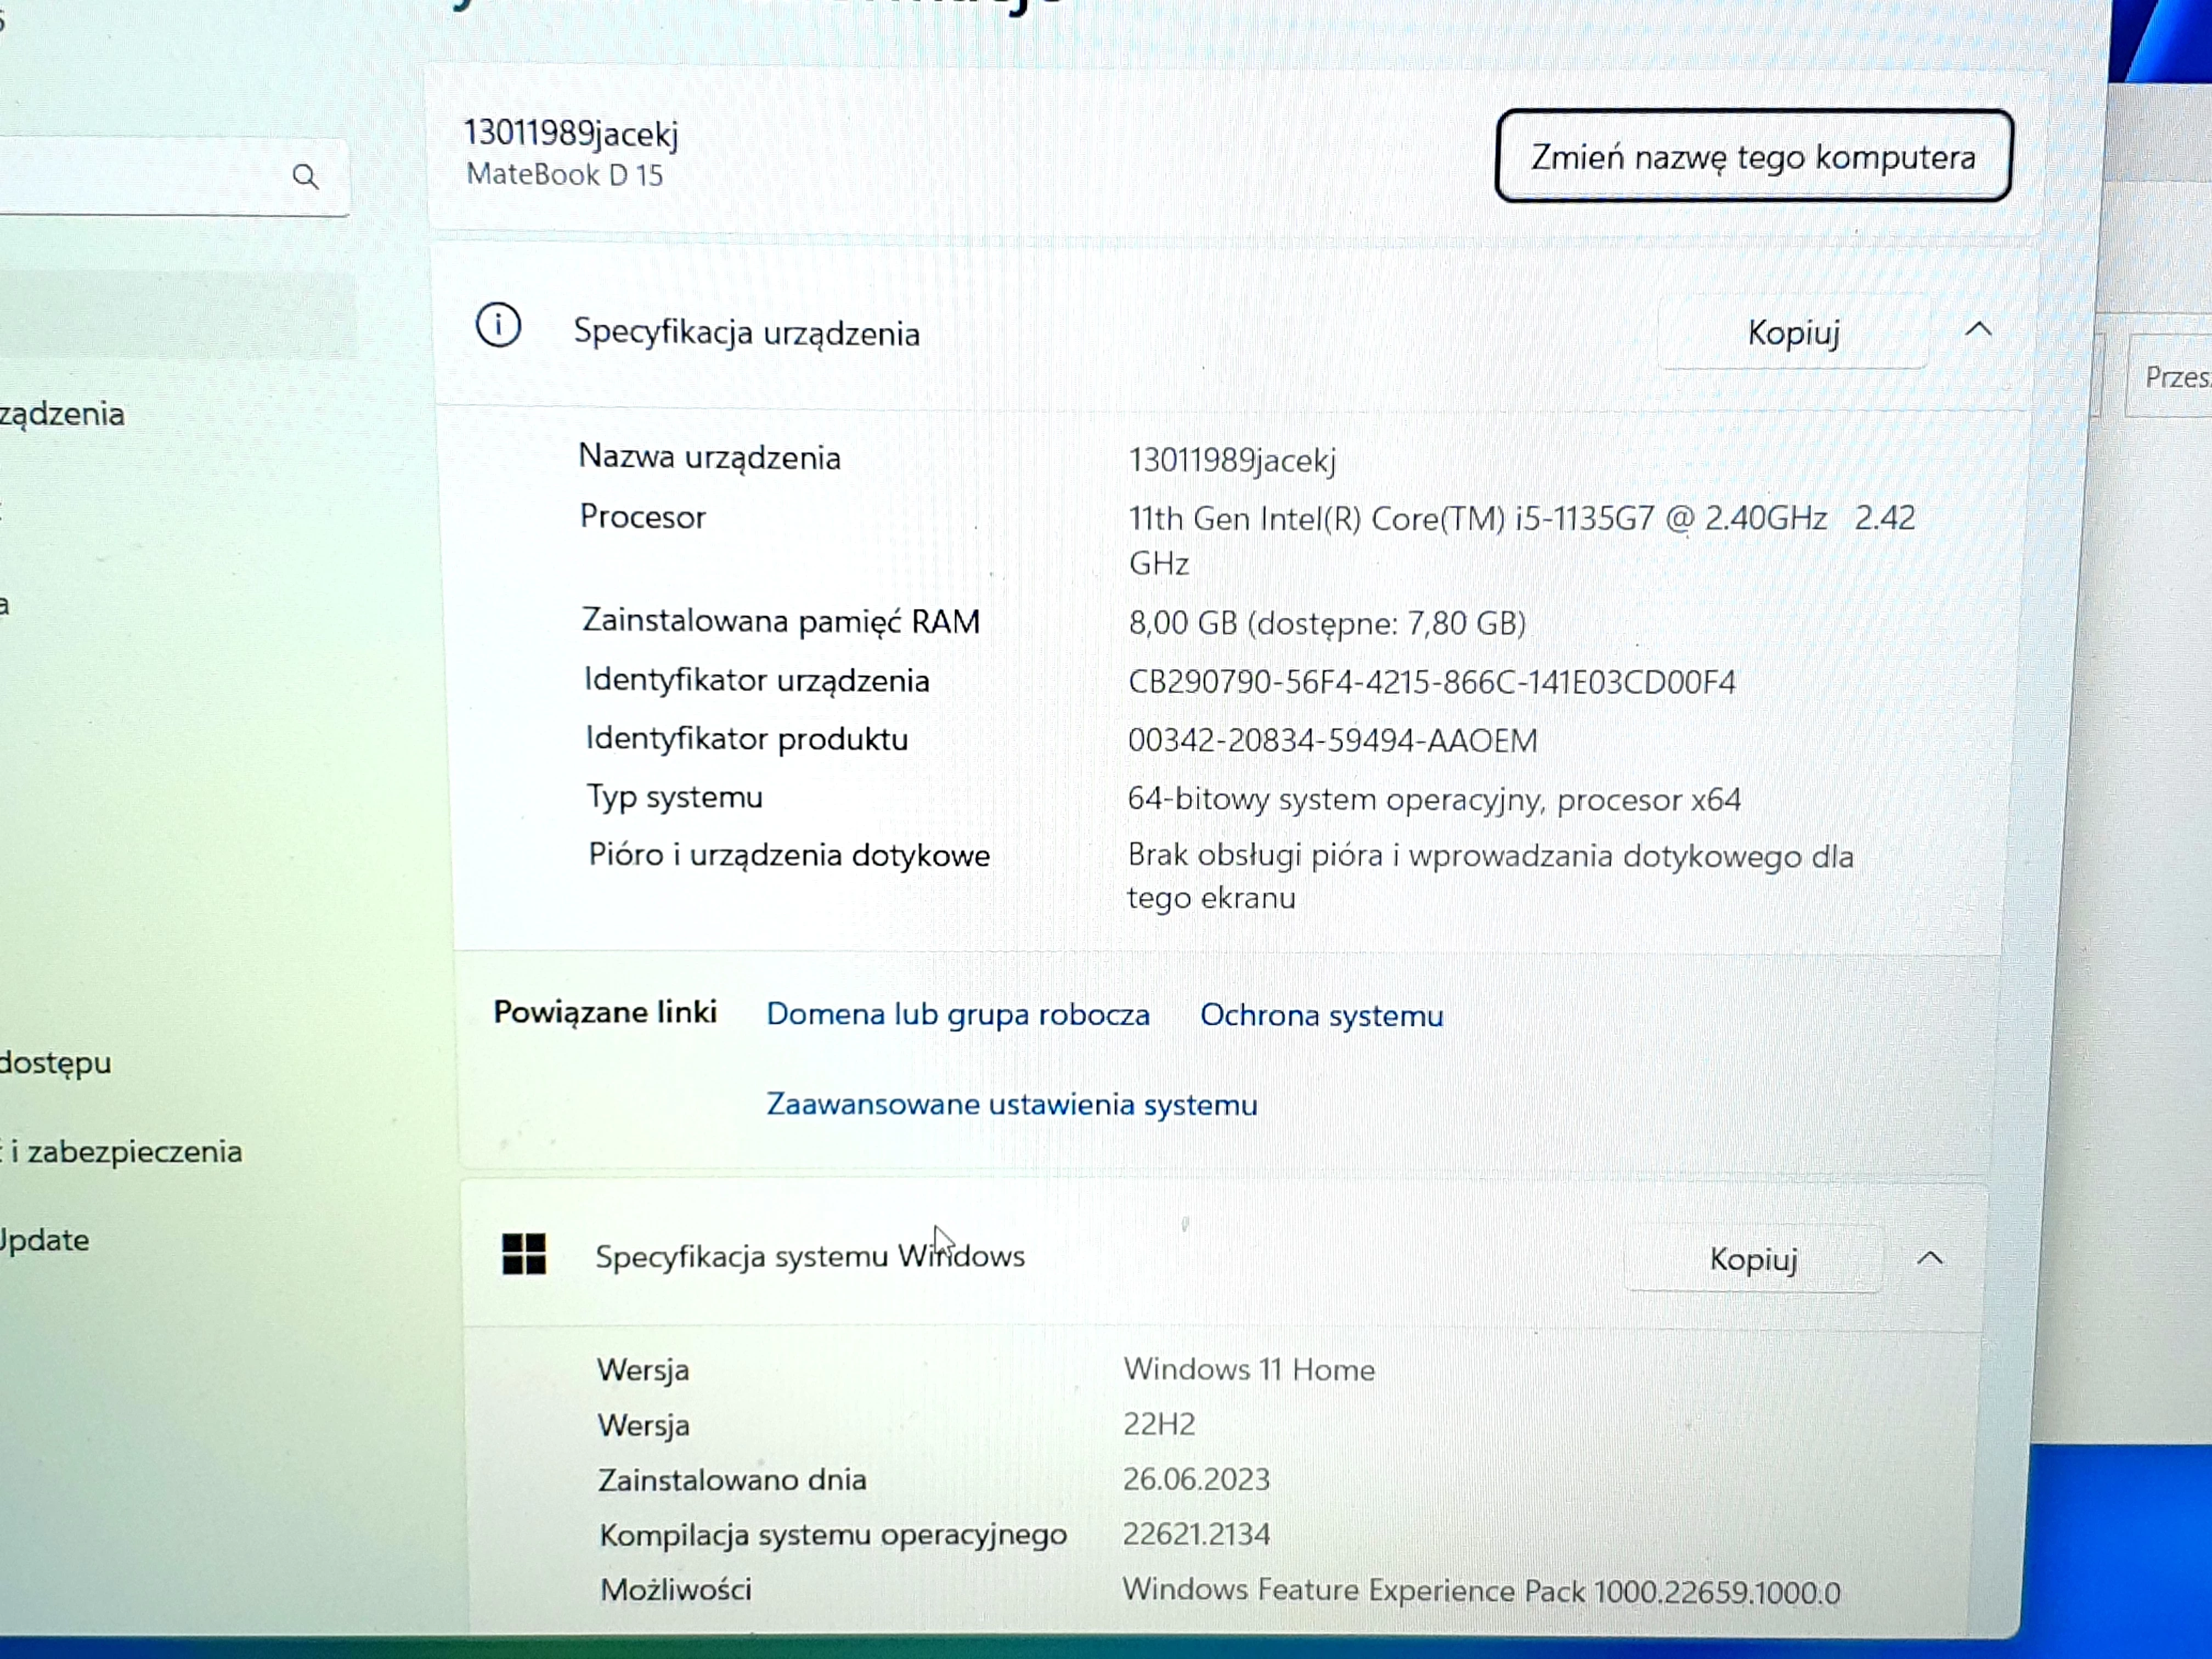Screen dimensions: 2212x1659
Task: Click the Identyfikator urządzenia label
Action: pos(757,680)
